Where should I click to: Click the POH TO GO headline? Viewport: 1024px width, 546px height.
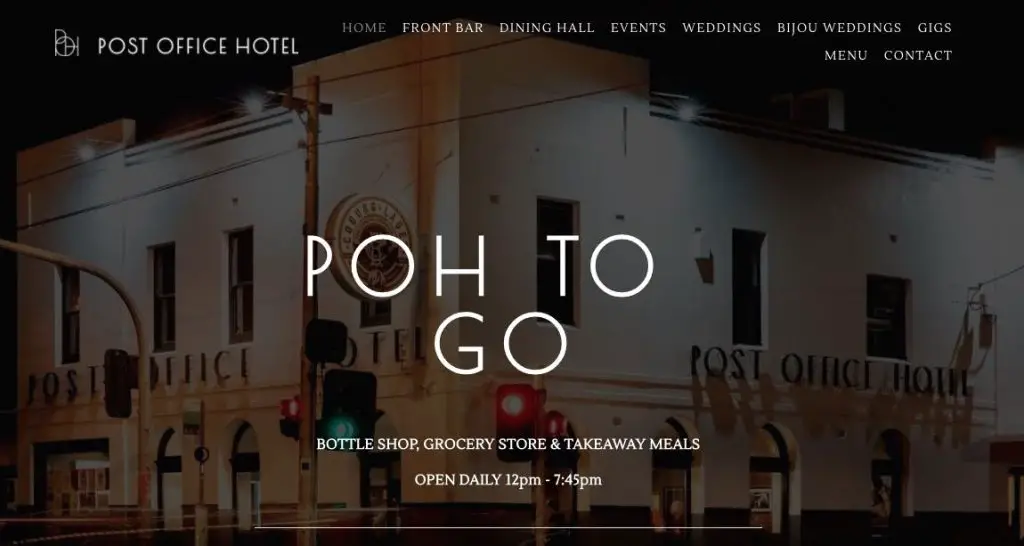coord(480,304)
